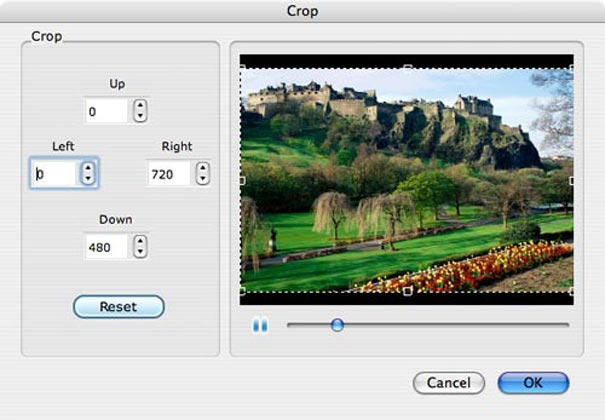Decrease the Up value with stepper arrow
Screen dimensions: 605x420
[140, 116]
